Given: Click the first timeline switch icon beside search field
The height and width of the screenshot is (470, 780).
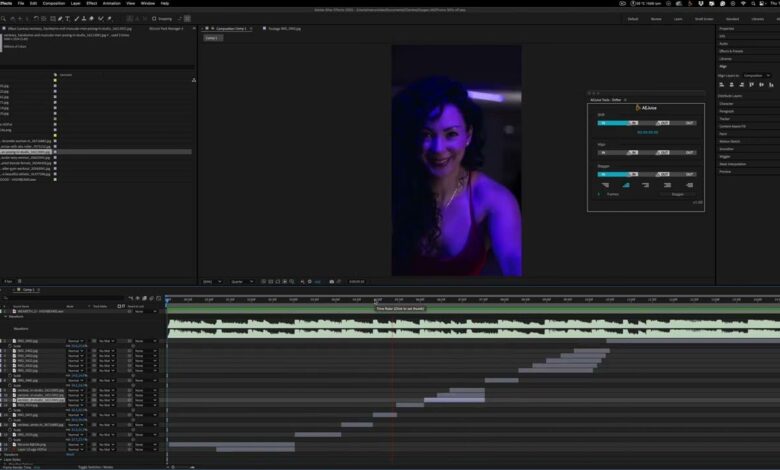Looking at the screenshot, I should pyautogui.click(x=131, y=298).
